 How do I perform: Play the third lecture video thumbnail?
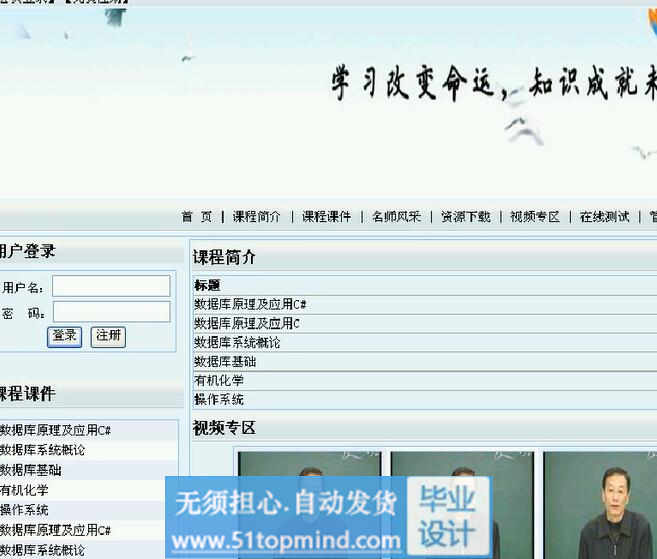[x=600, y=505]
